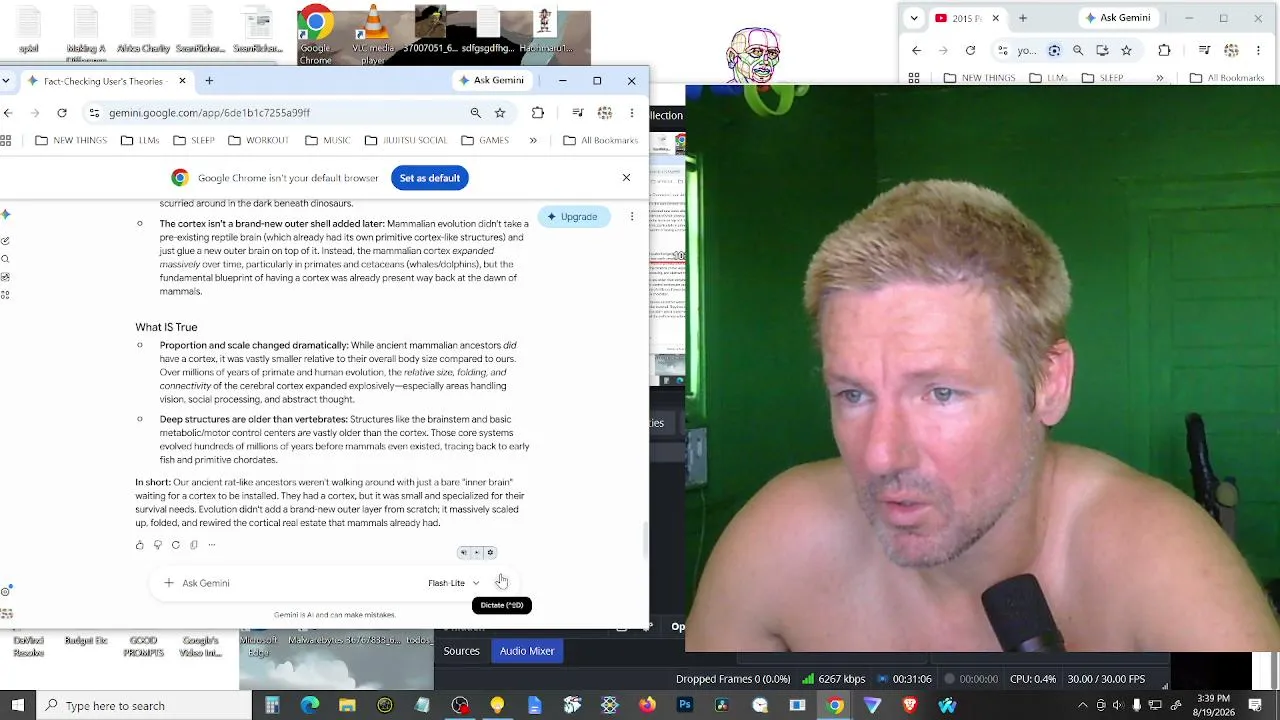This screenshot has height=720, width=1280.
Task: Open a new tab in the YouTube window
Action: point(1022,18)
